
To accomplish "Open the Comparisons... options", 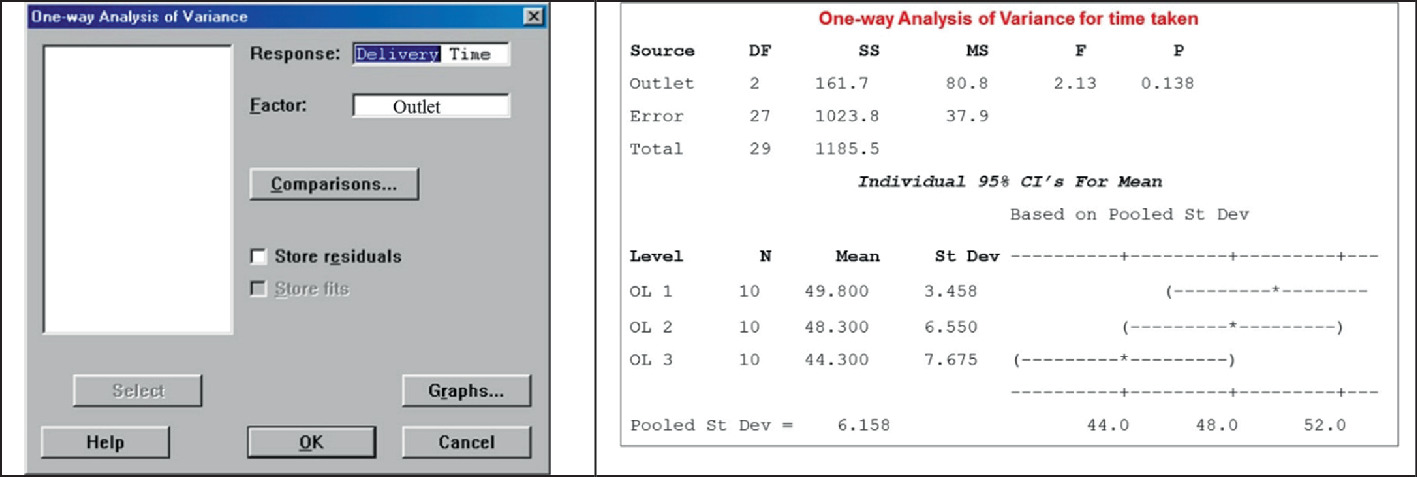I will (x=333, y=185).
